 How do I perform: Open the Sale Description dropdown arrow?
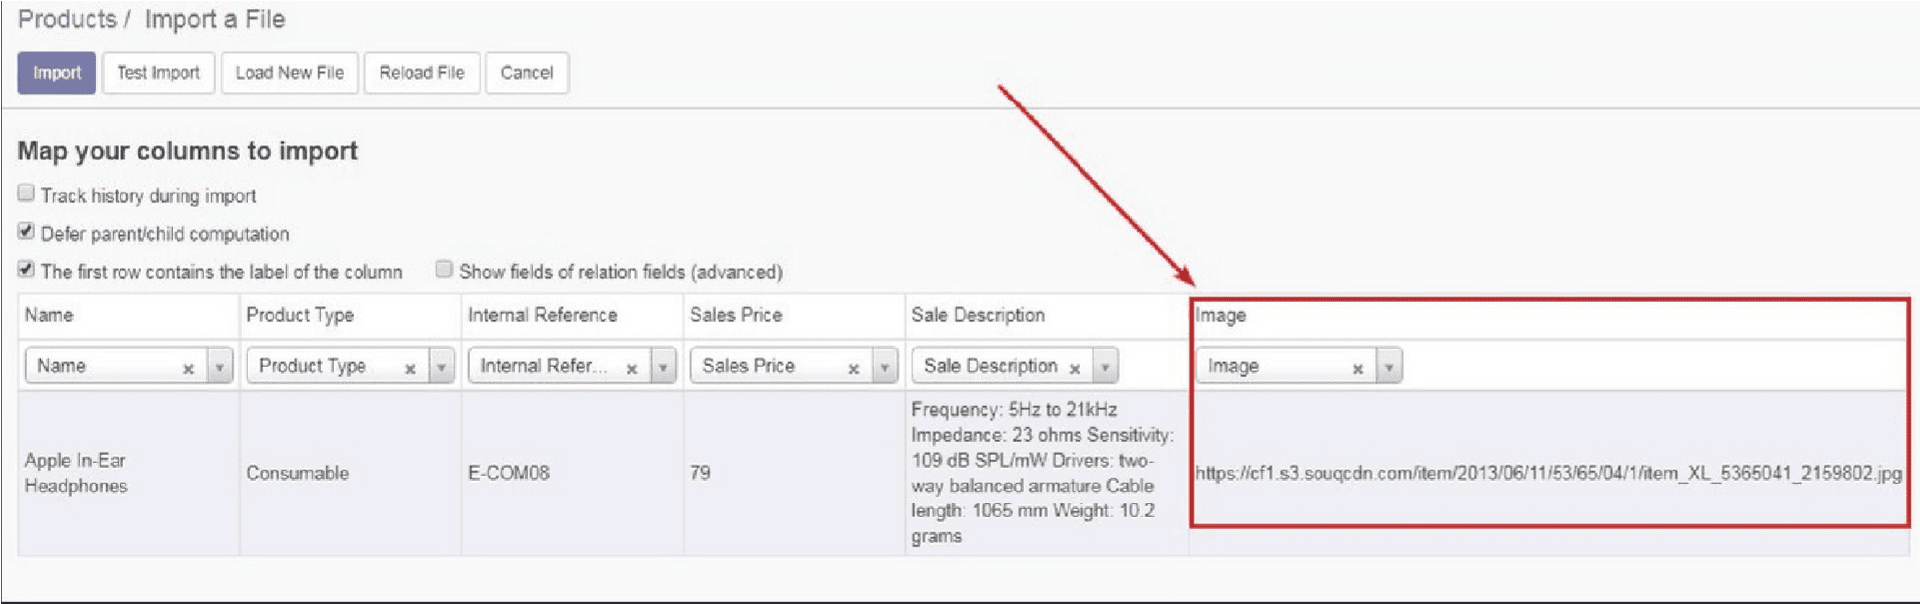point(1106,367)
